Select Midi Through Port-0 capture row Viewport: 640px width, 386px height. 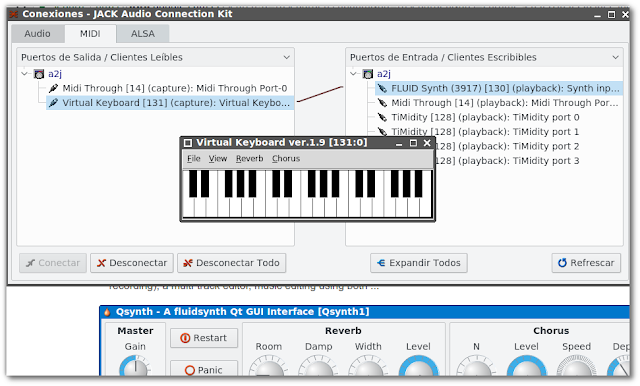coord(169,88)
